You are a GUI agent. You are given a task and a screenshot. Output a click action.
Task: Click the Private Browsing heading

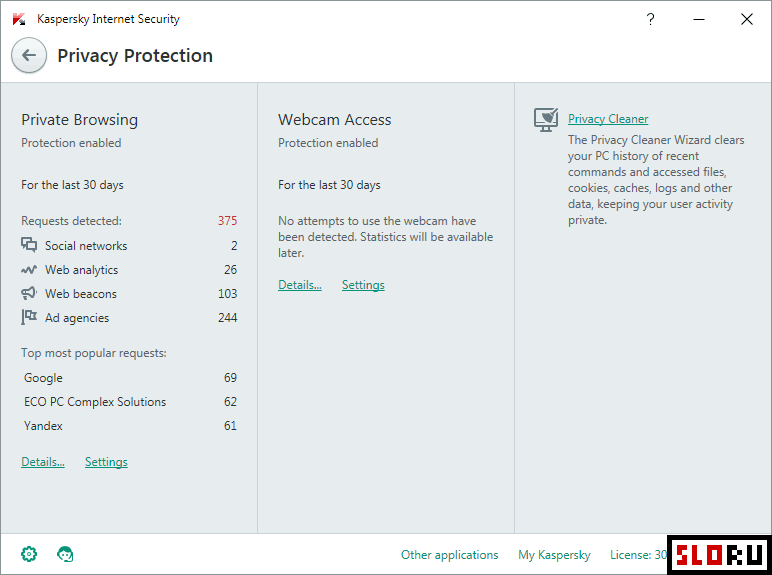coord(79,120)
